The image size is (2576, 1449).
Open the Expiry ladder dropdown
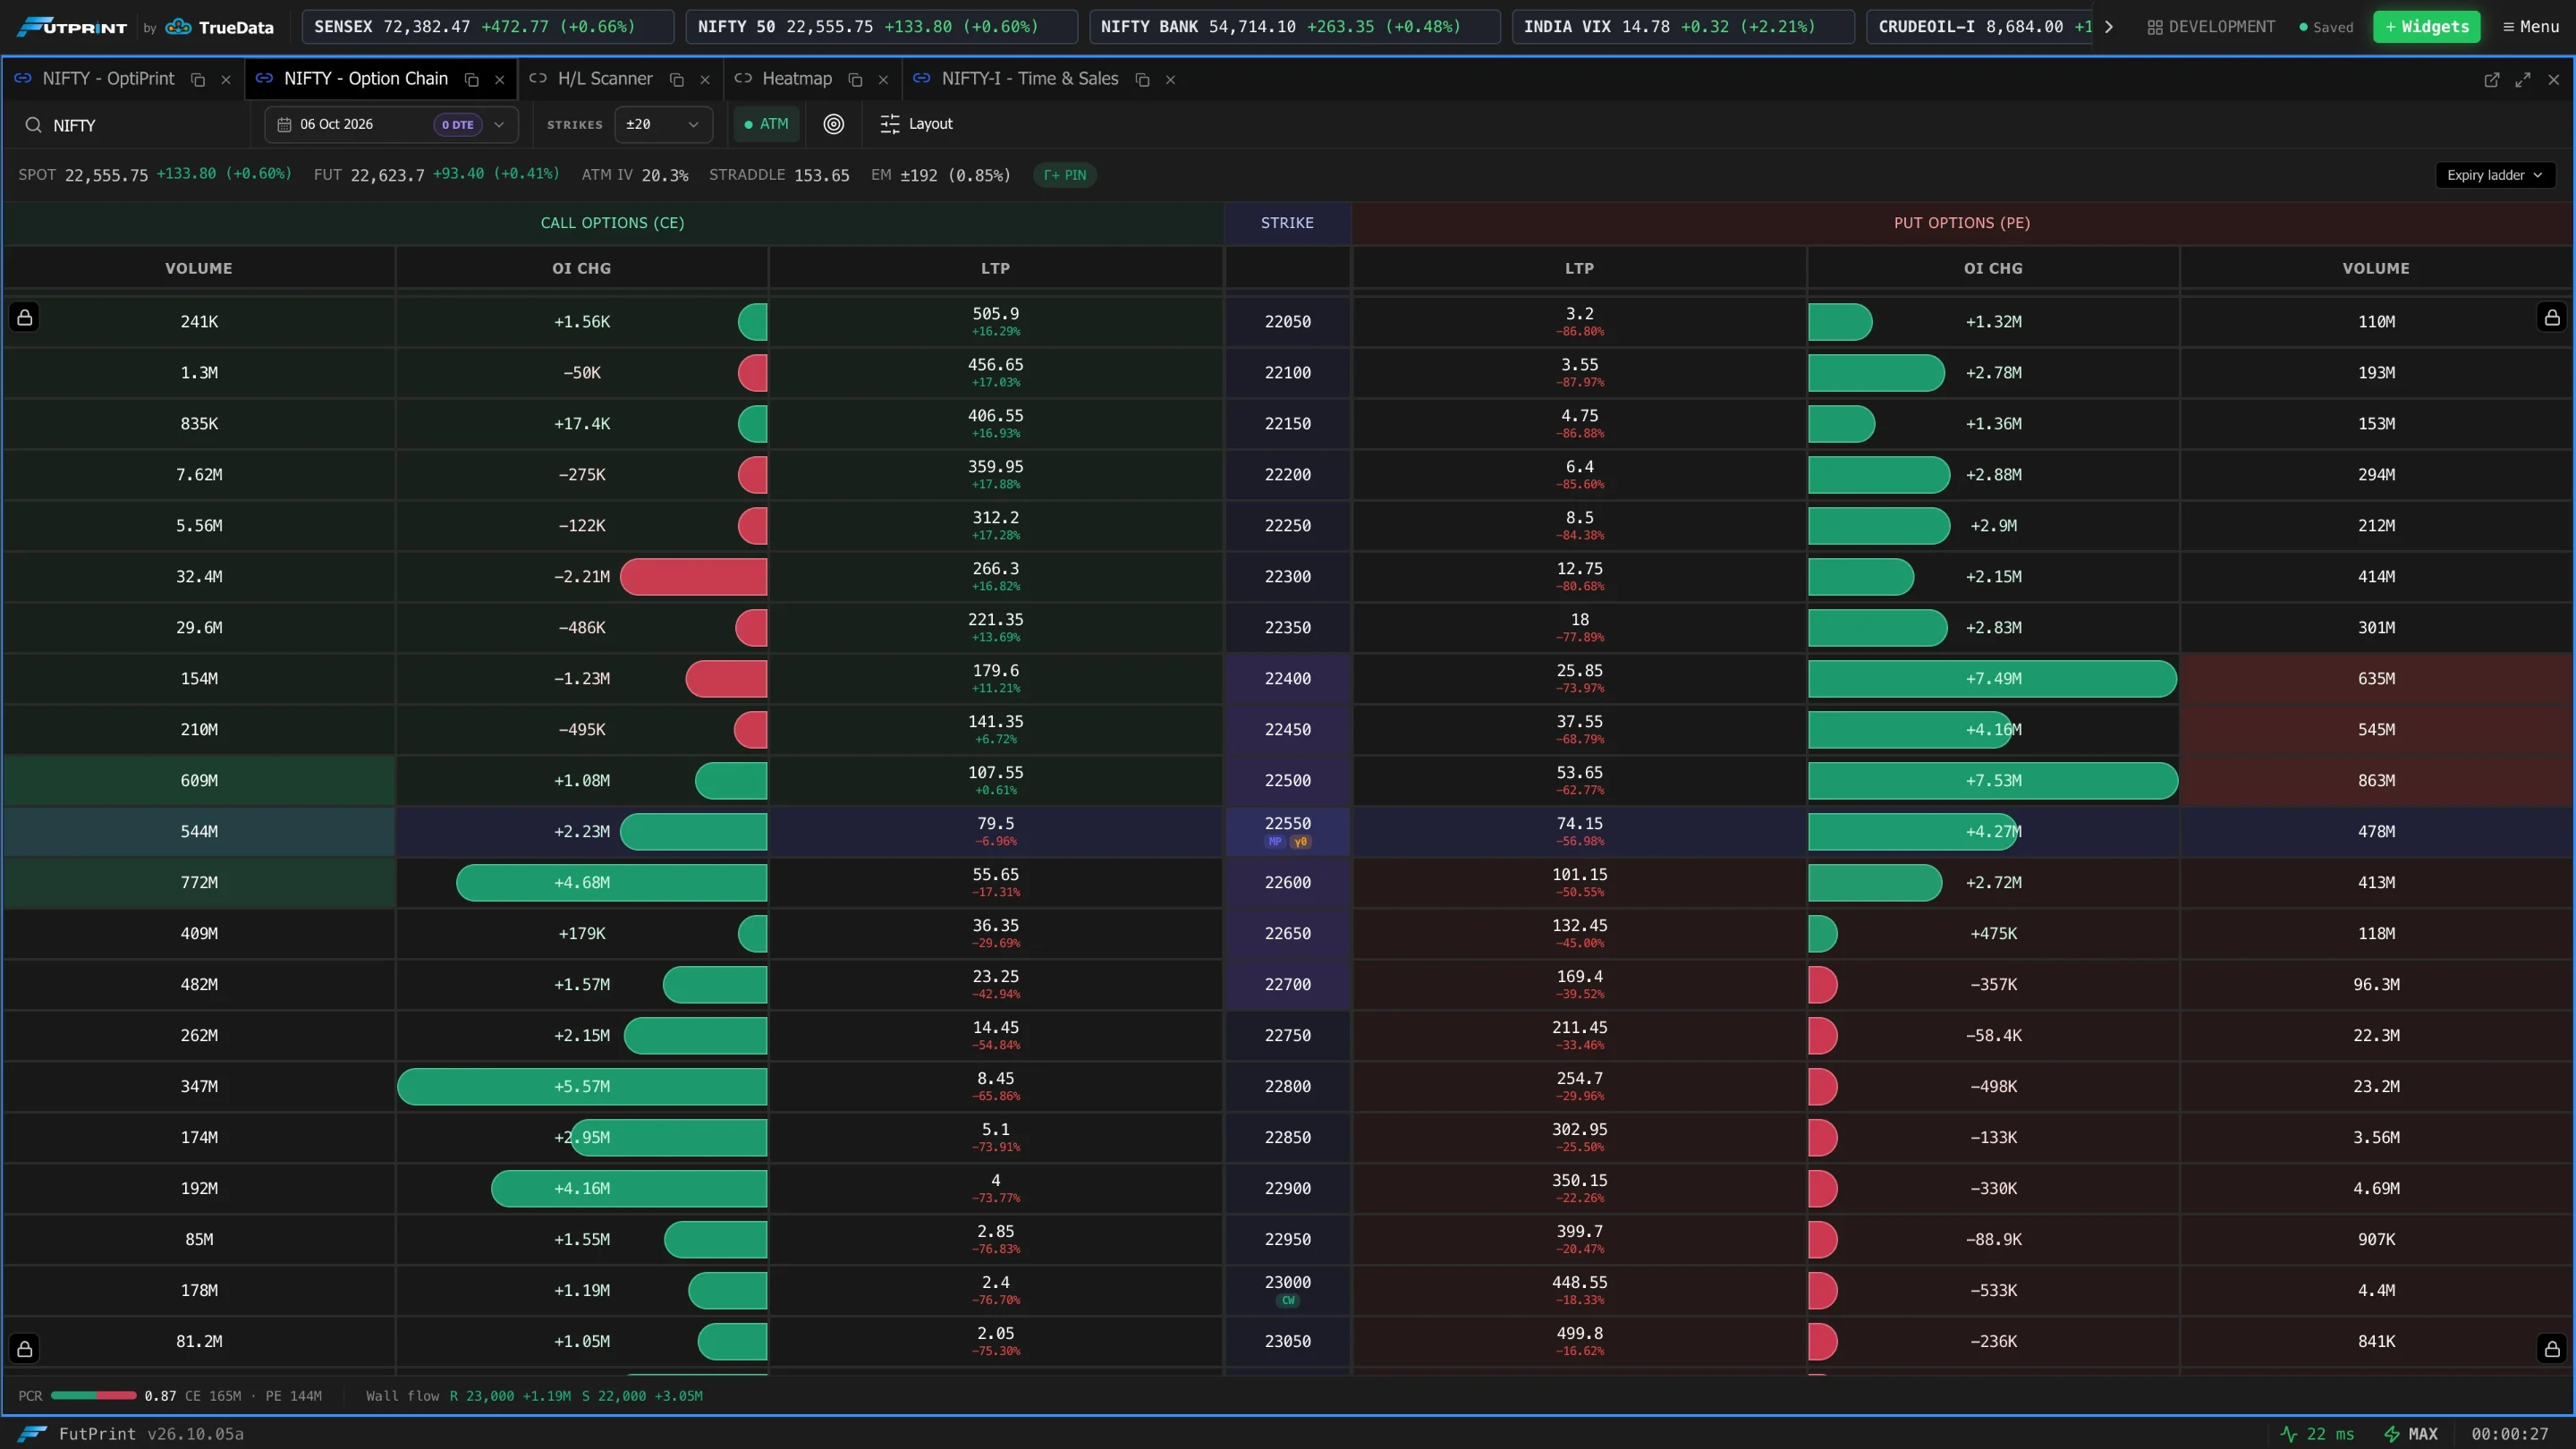point(2494,175)
